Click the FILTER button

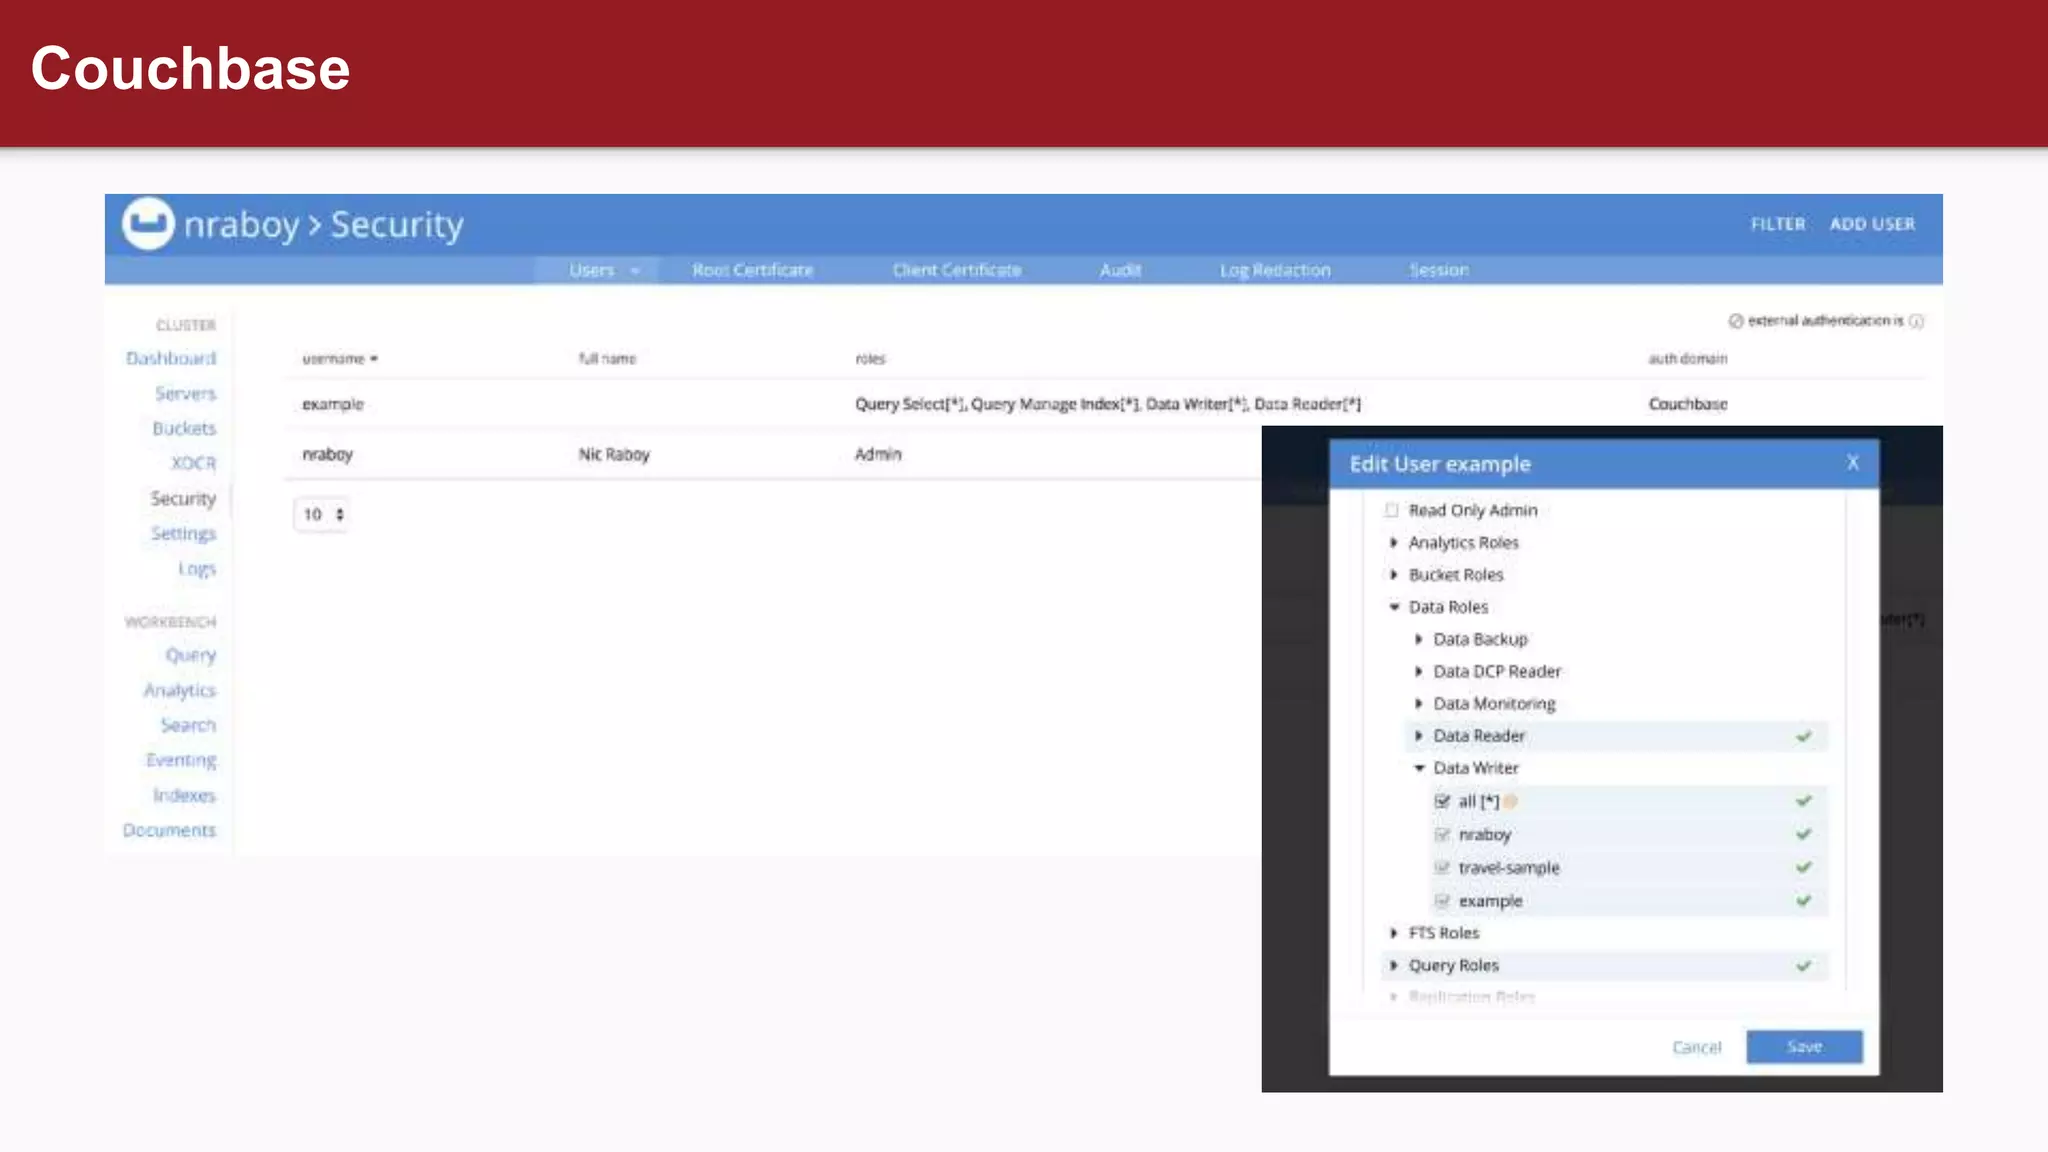tap(1778, 224)
